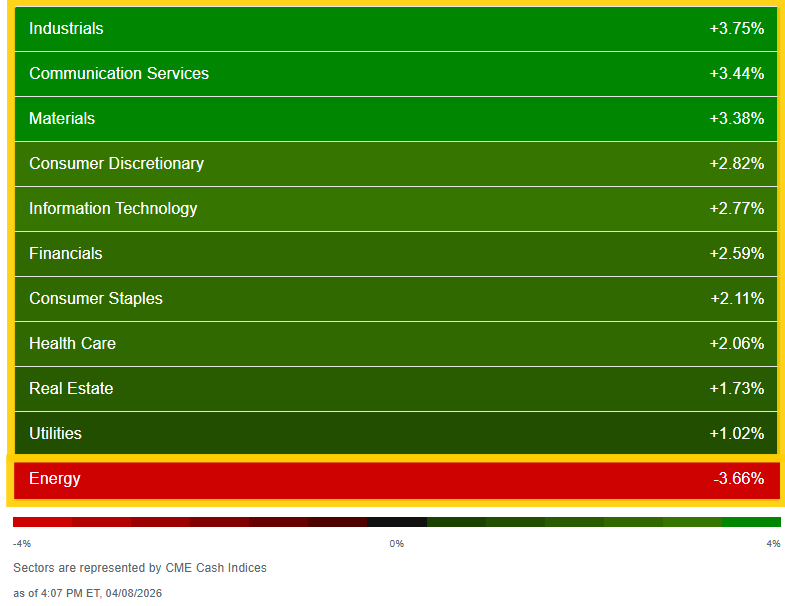Select the Utilities label
Image resolution: width=785 pixels, height=606 pixels.
pos(55,433)
